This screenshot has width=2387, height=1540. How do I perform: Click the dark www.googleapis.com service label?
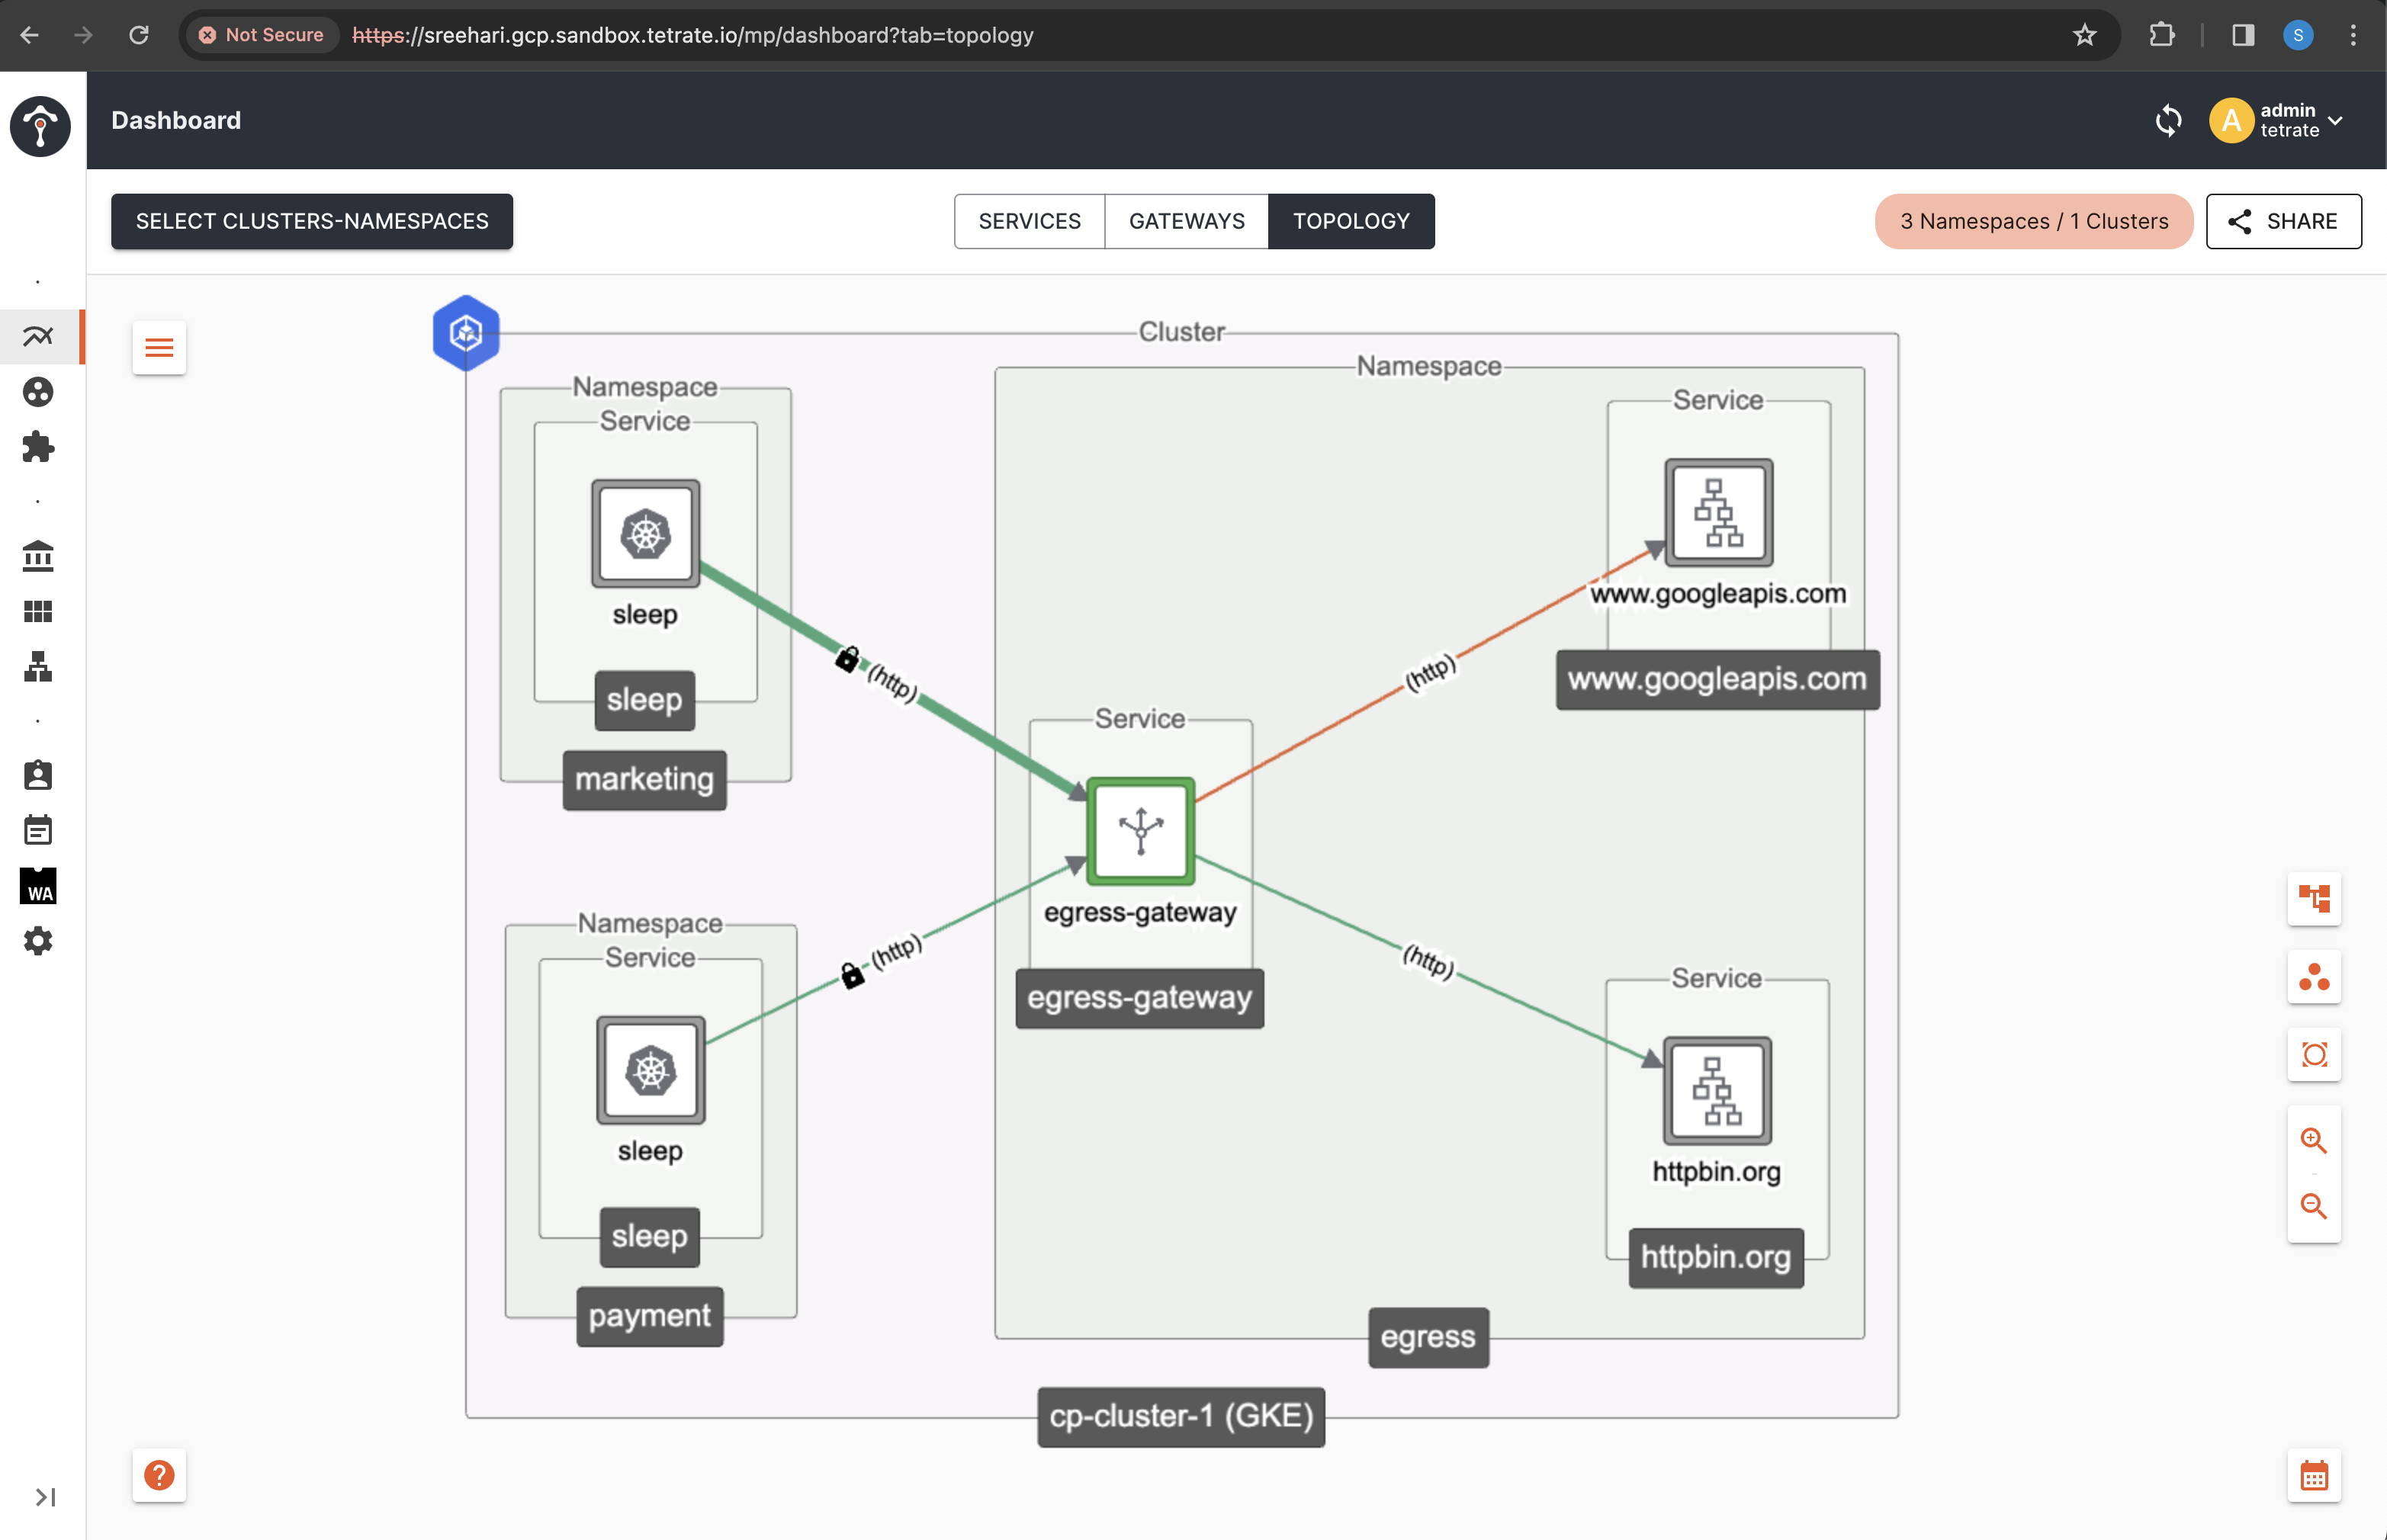pyautogui.click(x=1717, y=680)
